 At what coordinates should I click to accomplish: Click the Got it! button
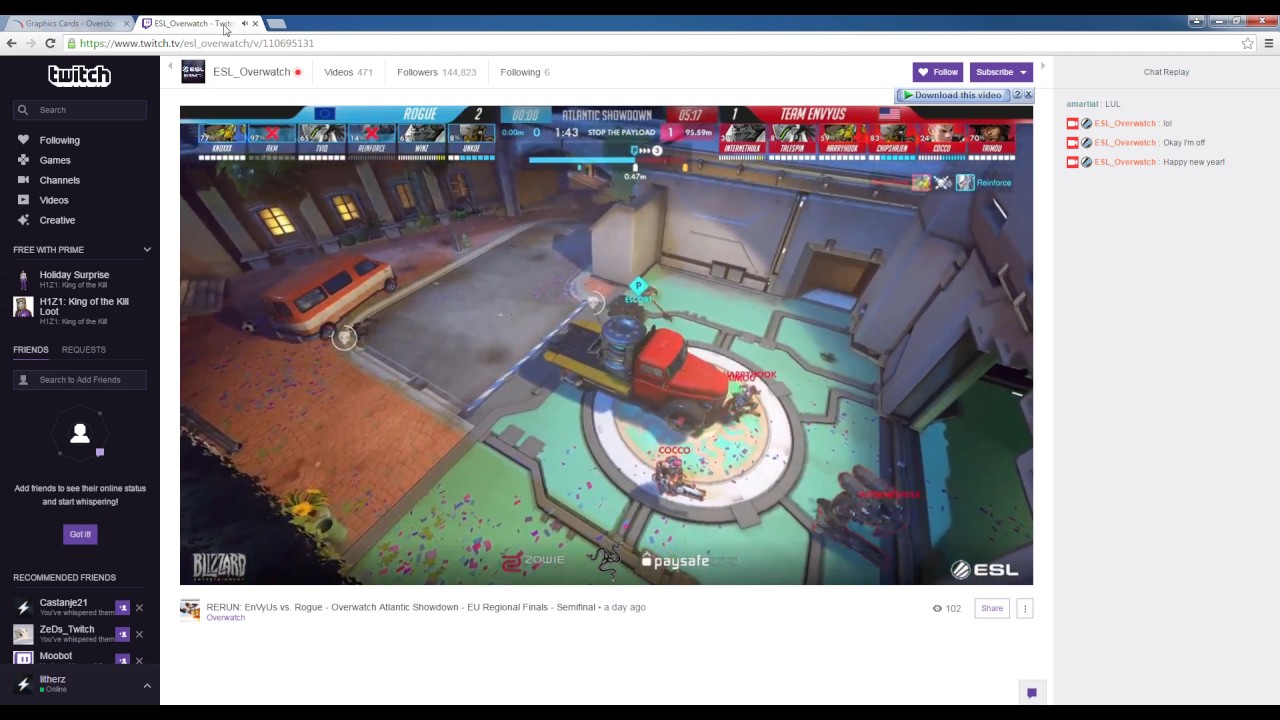click(80, 534)
